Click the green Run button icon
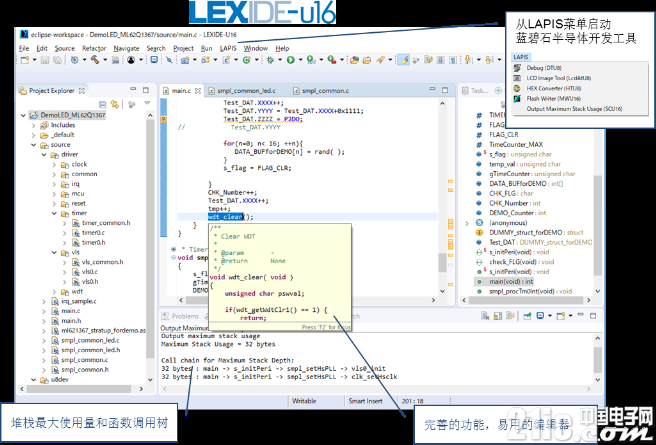This screenshot has width=656, height=445. [290, 60]
